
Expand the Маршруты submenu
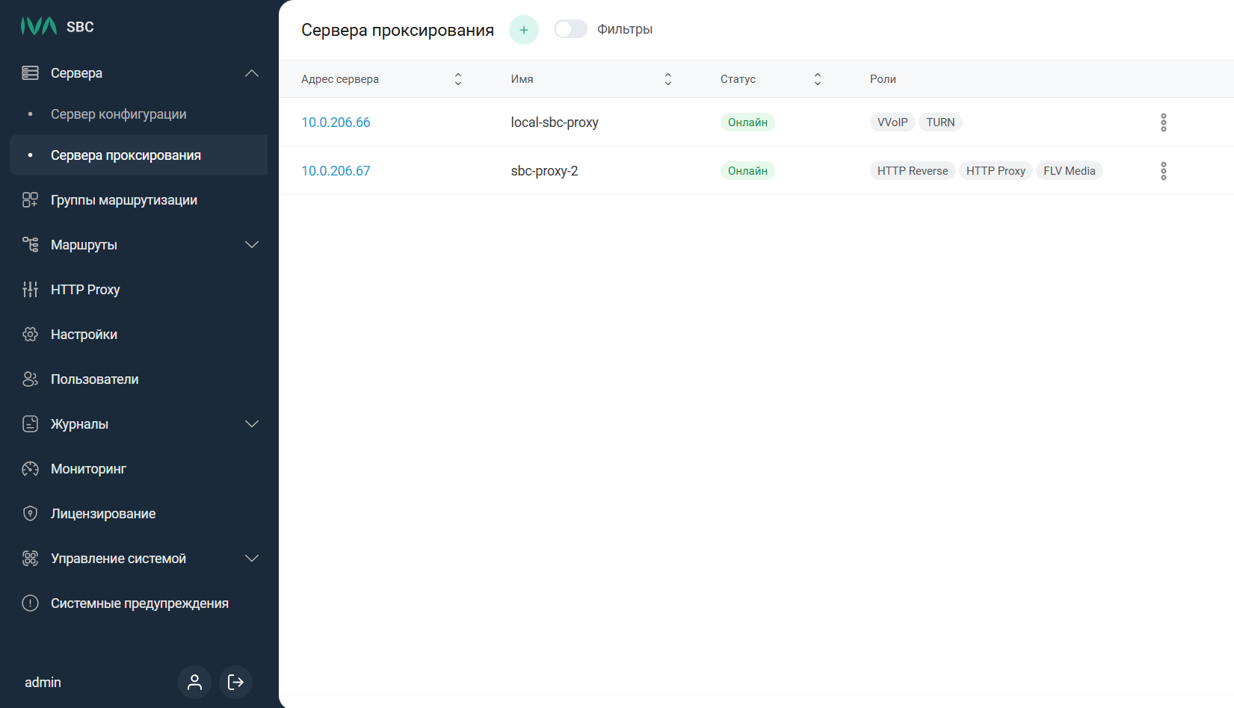(x=251, y=245)
